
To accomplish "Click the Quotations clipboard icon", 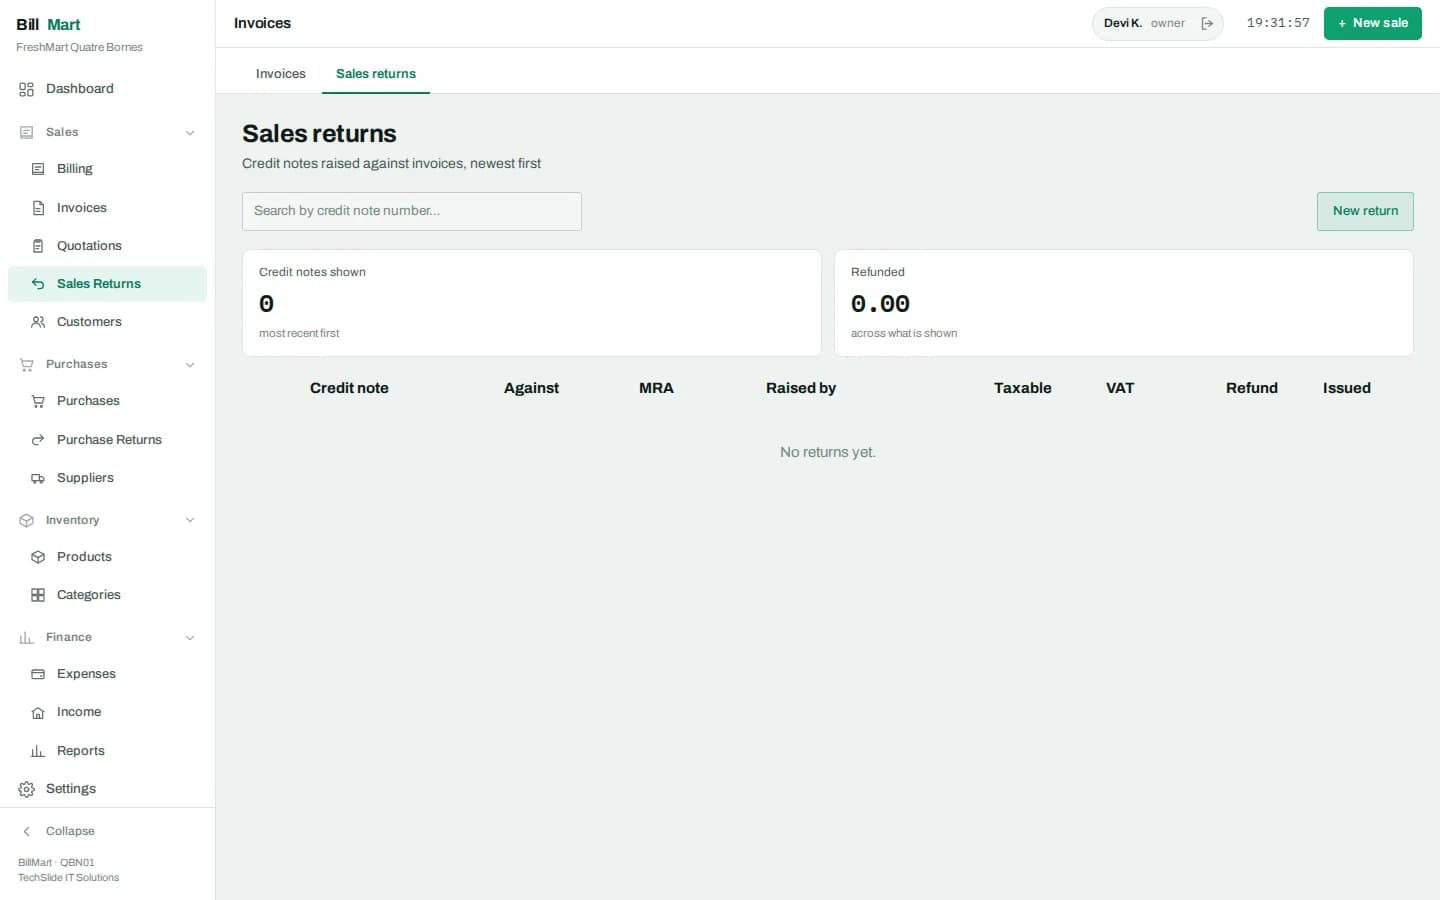I will click(38, 246).
